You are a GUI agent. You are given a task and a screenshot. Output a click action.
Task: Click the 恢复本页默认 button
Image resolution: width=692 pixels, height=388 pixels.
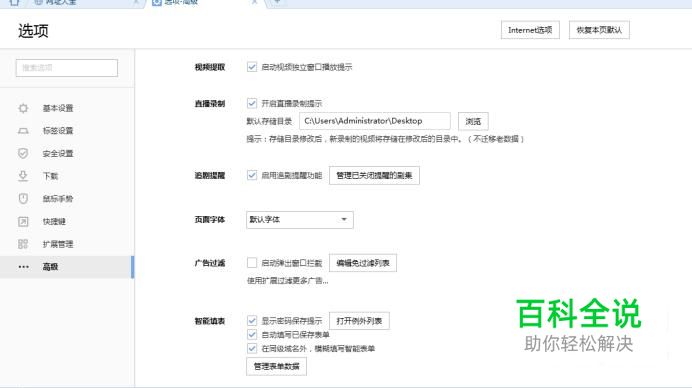coord(599,30)
